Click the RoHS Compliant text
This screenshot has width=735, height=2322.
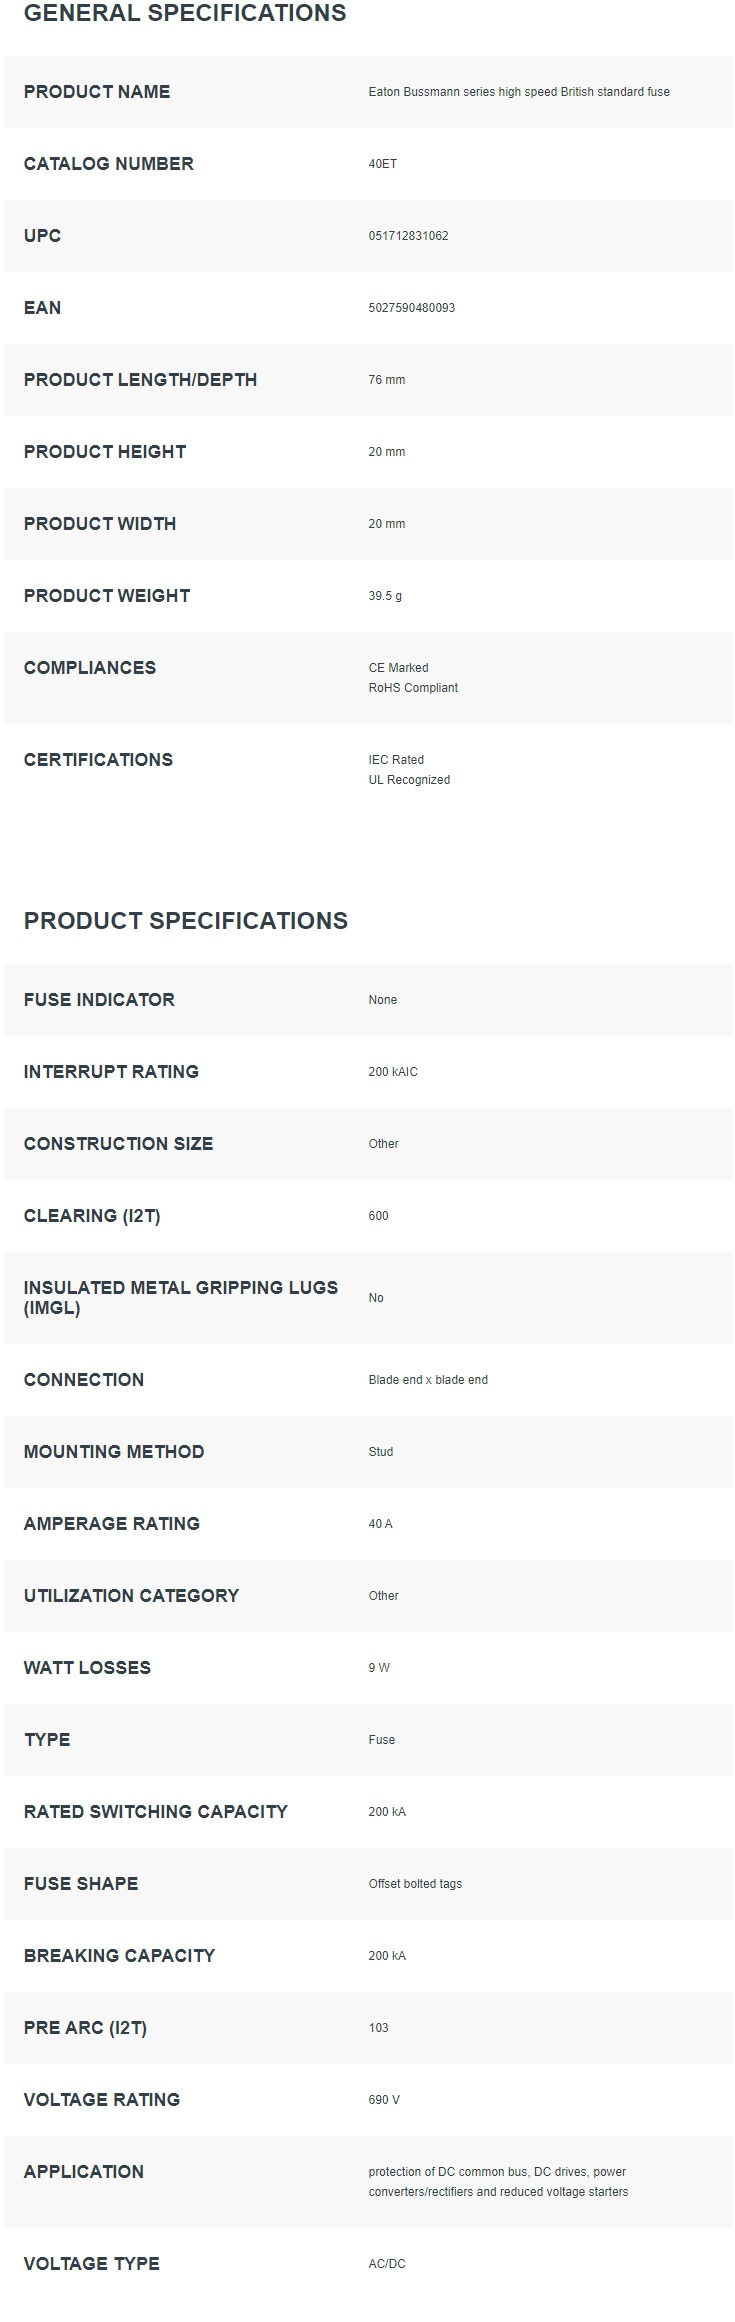(x=413, y=688)
